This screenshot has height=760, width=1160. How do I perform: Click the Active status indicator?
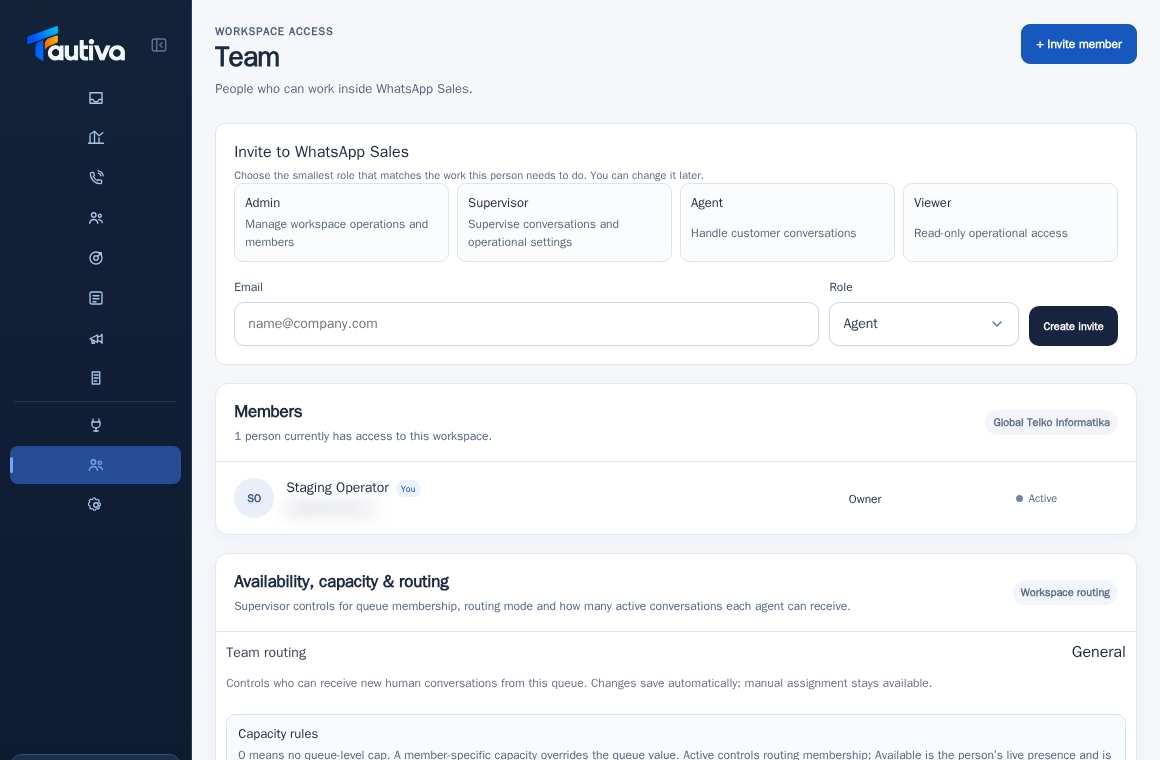coord(1036,499)
